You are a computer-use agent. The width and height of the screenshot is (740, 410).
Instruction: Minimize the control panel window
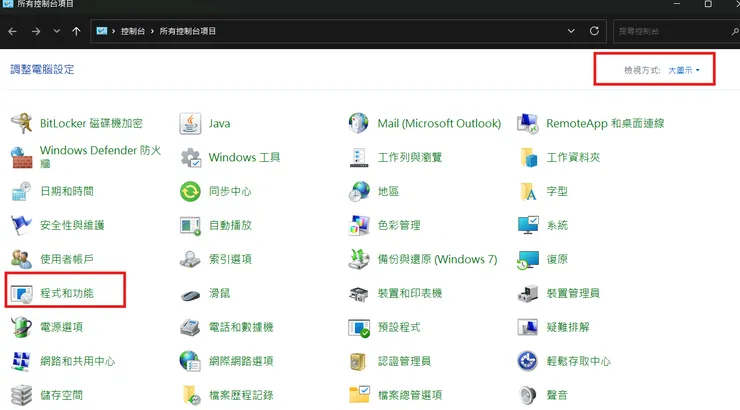[x=677, y=4]
